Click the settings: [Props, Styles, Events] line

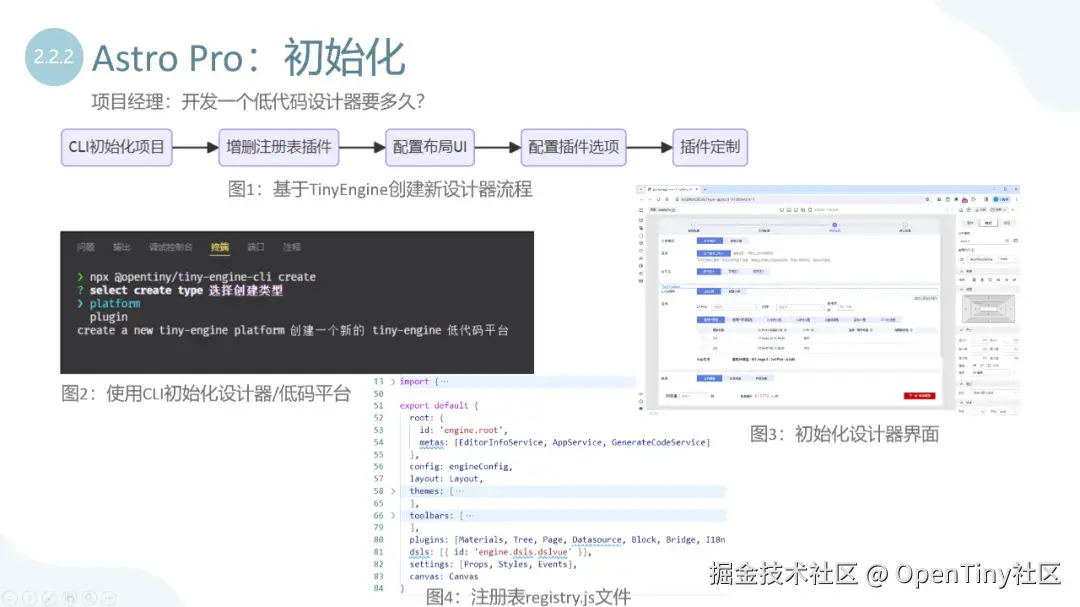[x=492, y=564]
